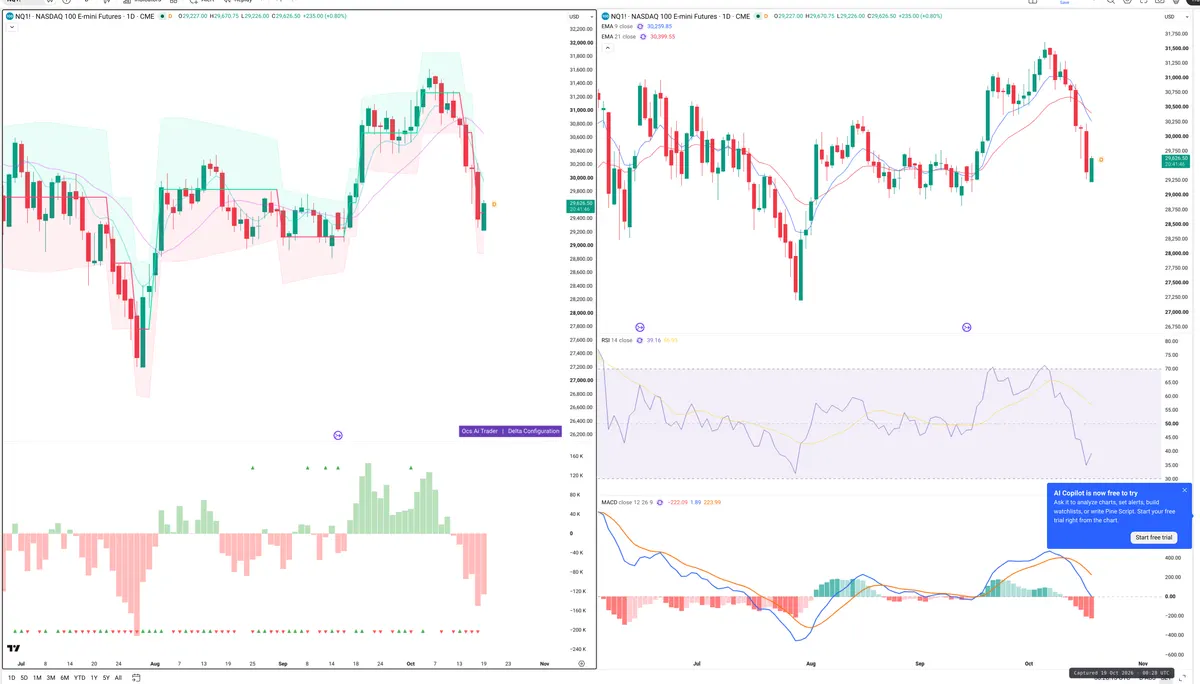This screenshot has width=1200, height=684.
Task: Close the AI Copilot notification
Action: pos(1185,490)
